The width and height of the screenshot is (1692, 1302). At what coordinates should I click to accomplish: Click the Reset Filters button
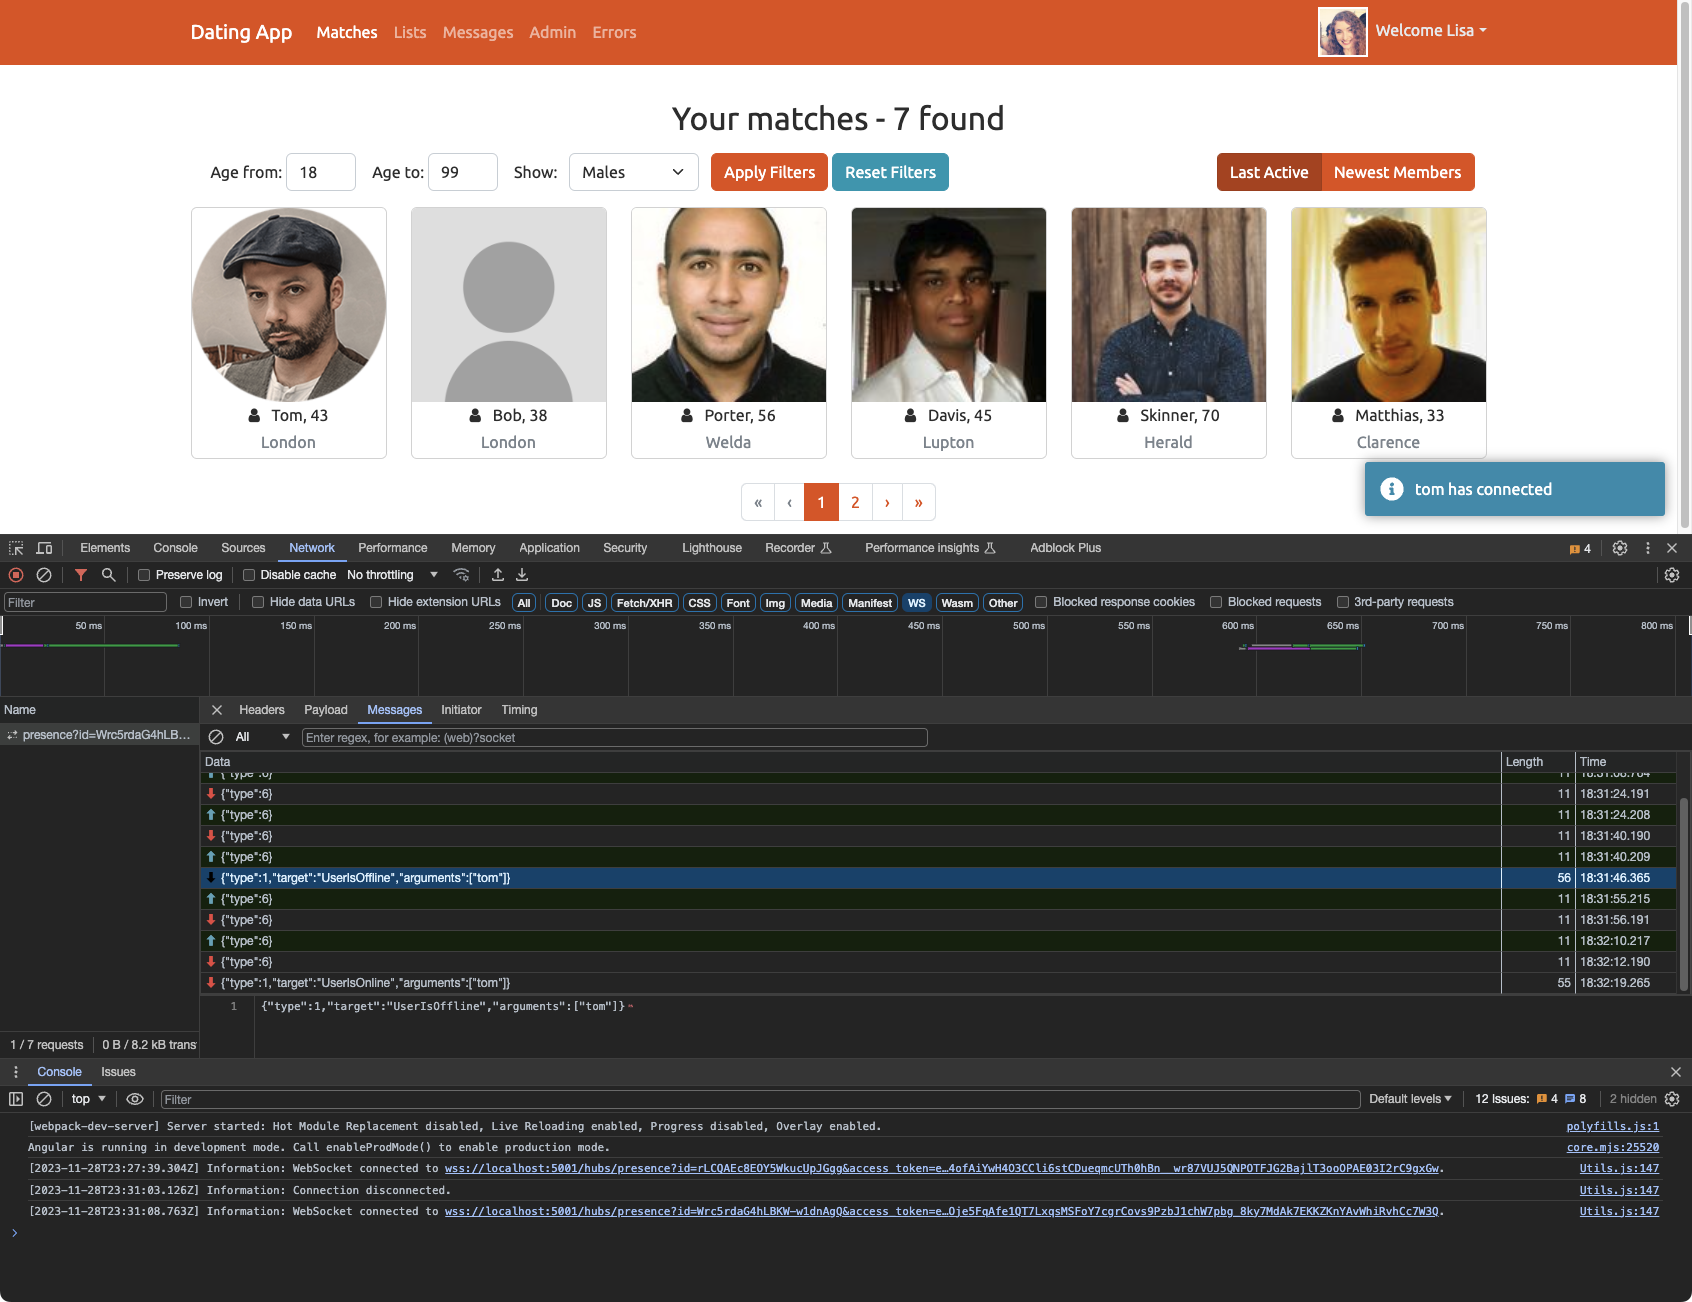890,172
